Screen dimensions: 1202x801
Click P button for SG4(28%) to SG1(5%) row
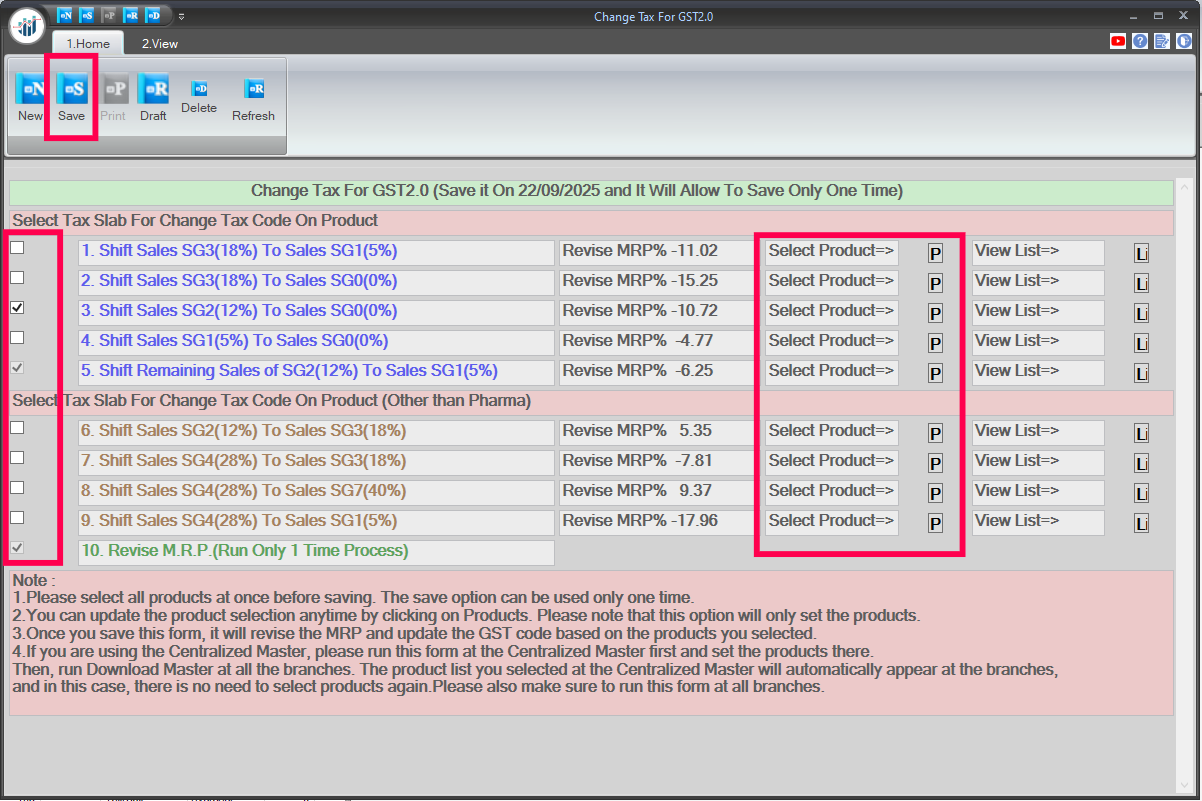(935, 523)
